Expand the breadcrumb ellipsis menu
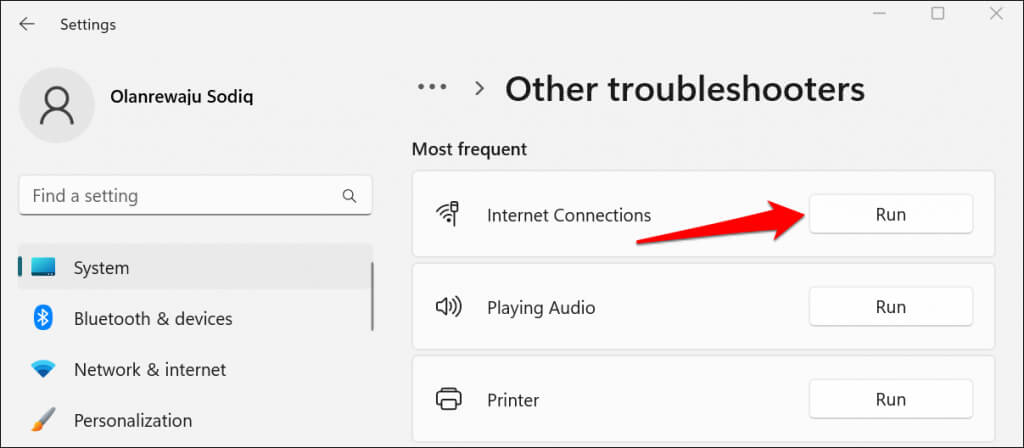Screen dimensions: 1024x448 tap(432, 88)
